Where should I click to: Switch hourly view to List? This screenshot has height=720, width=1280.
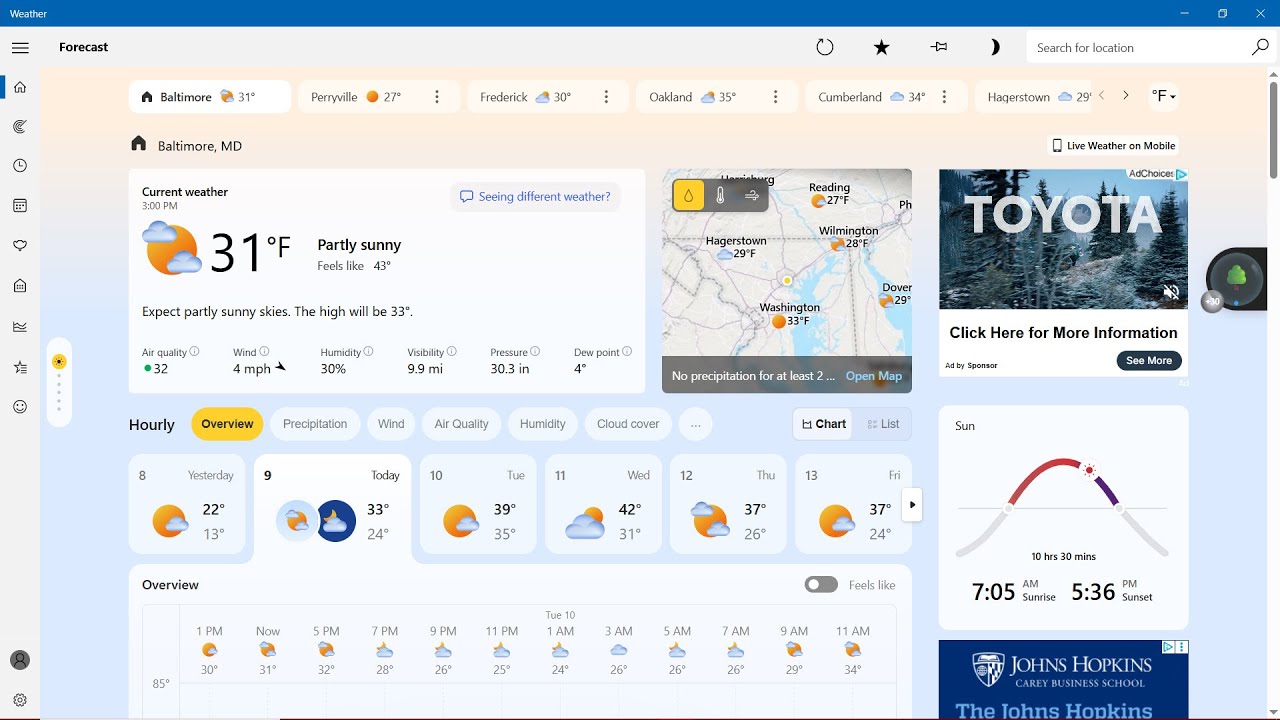(883, 424)
